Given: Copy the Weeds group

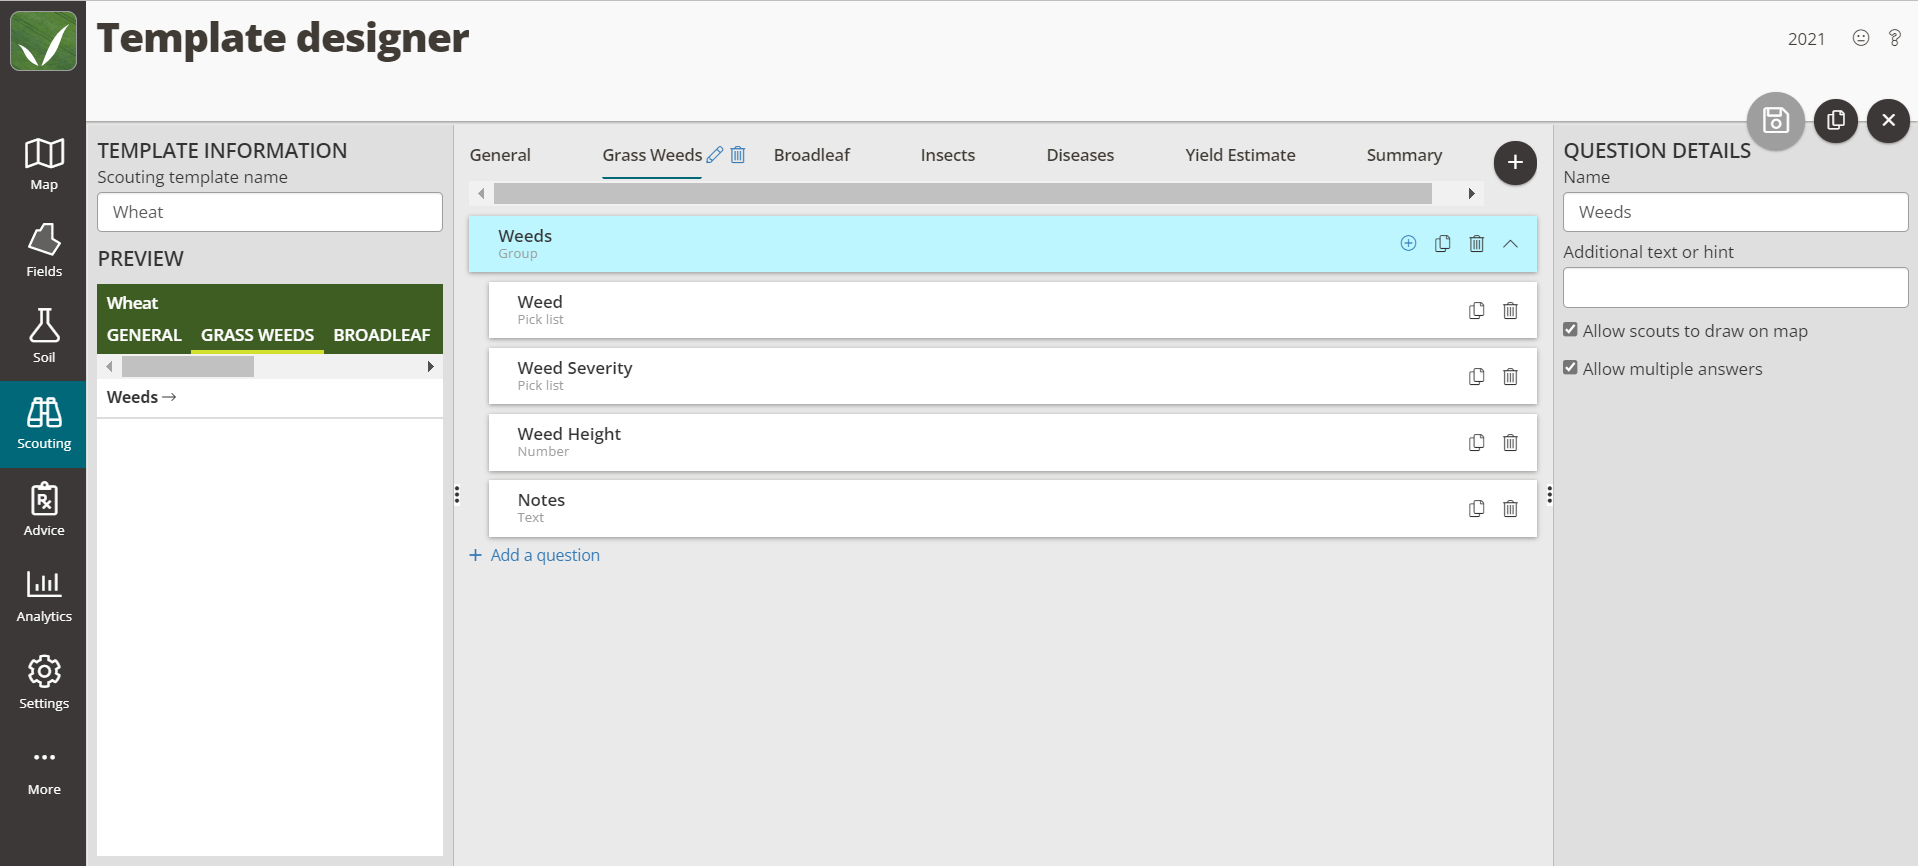Looking at the screenshot, I should tap(1442, 243).
